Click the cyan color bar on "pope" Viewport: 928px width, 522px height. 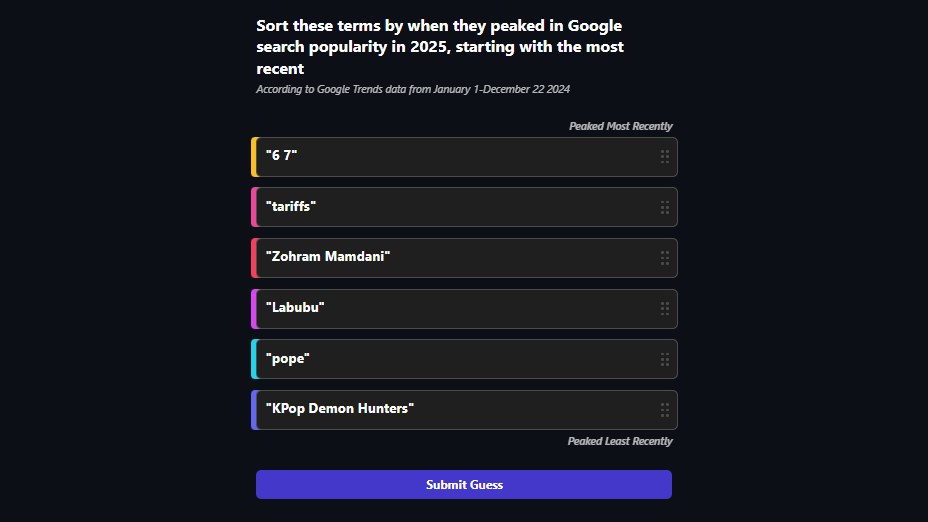point(254,359)
